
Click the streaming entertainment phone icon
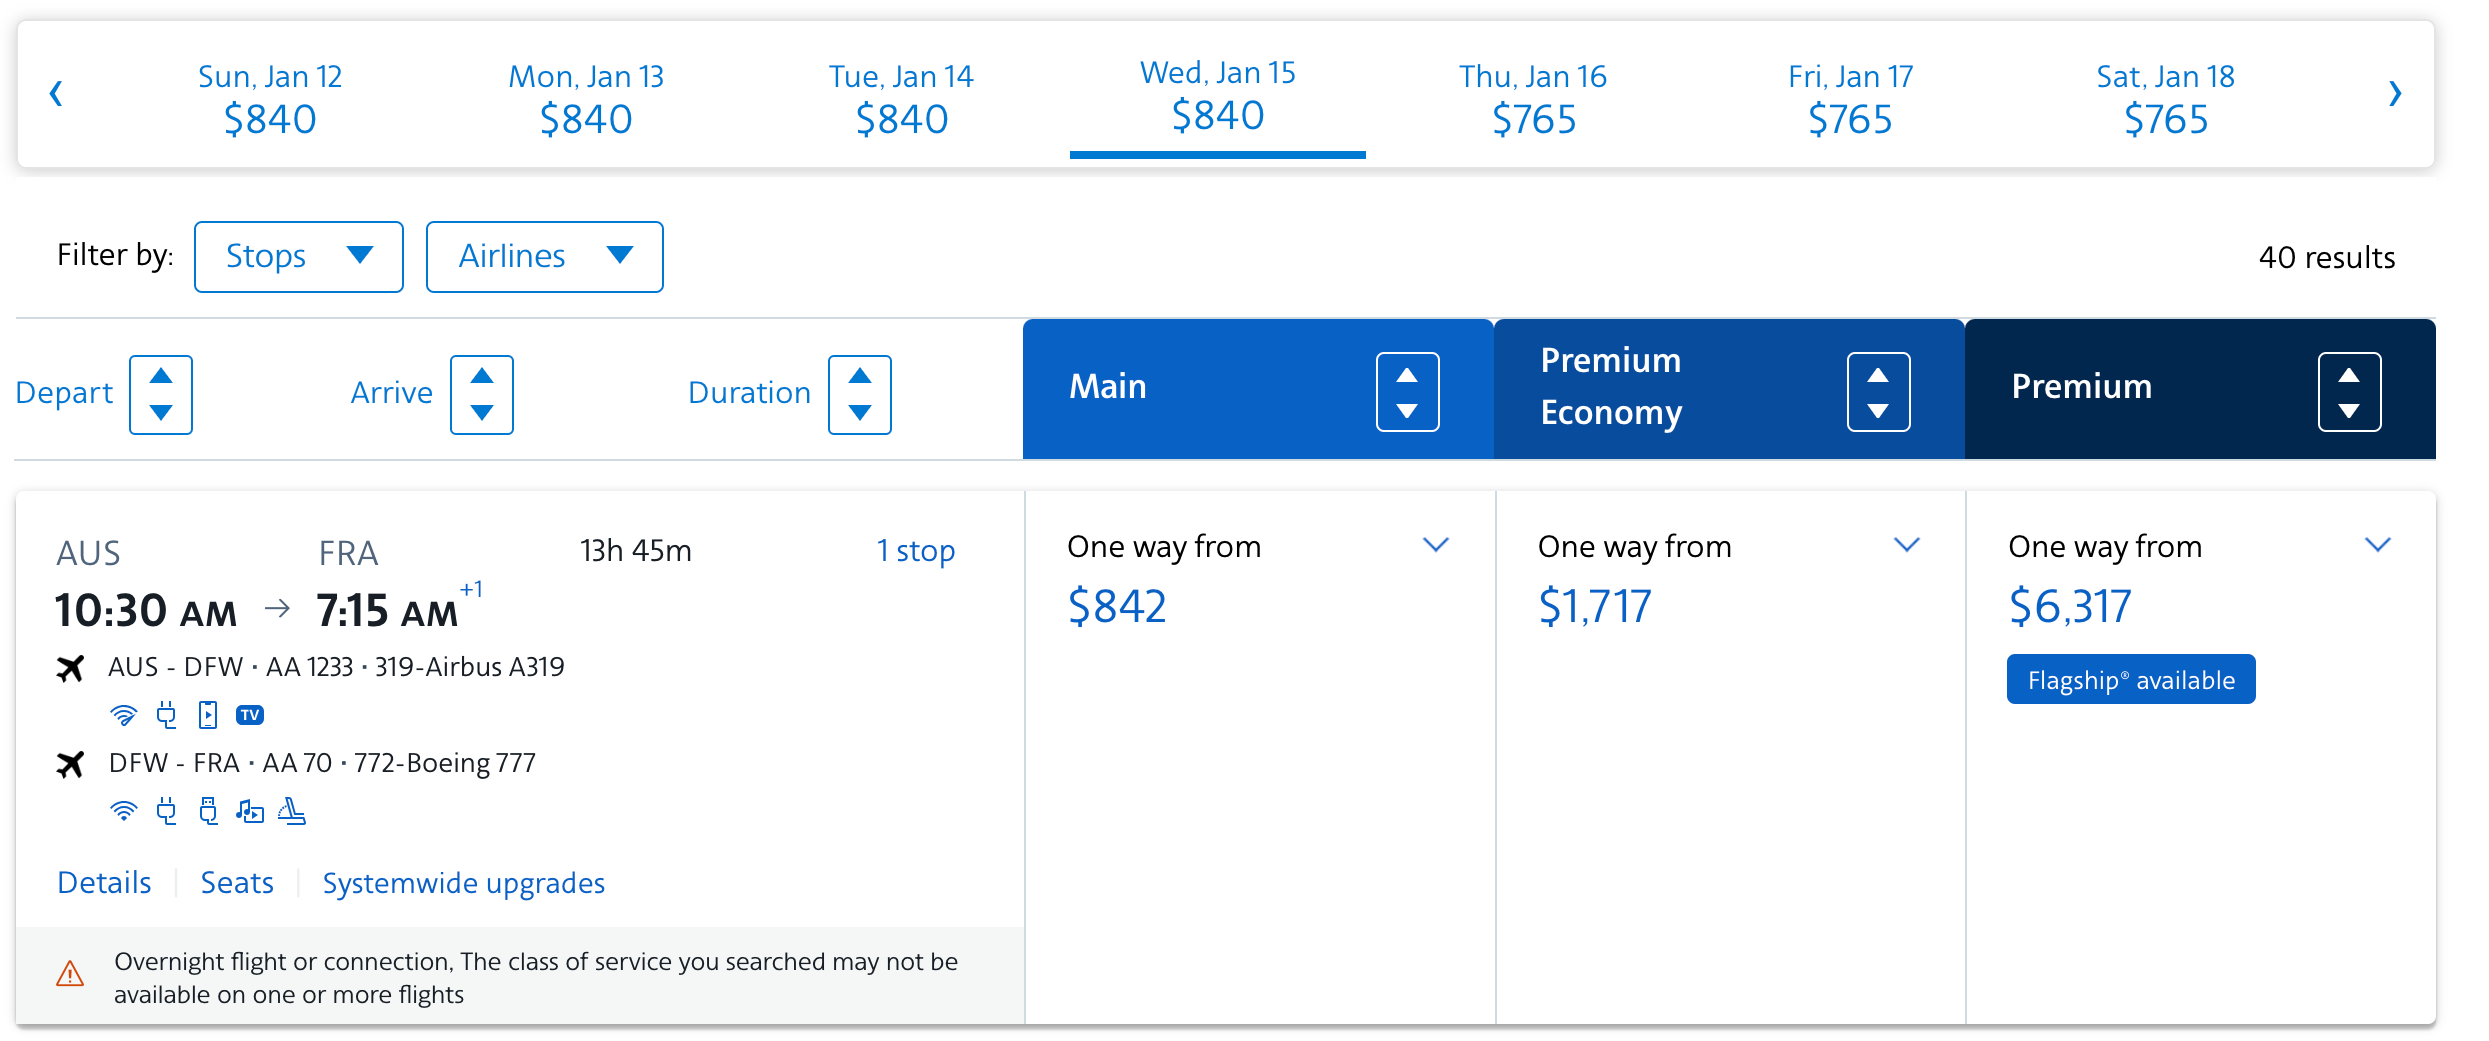[x=208, y=715]
